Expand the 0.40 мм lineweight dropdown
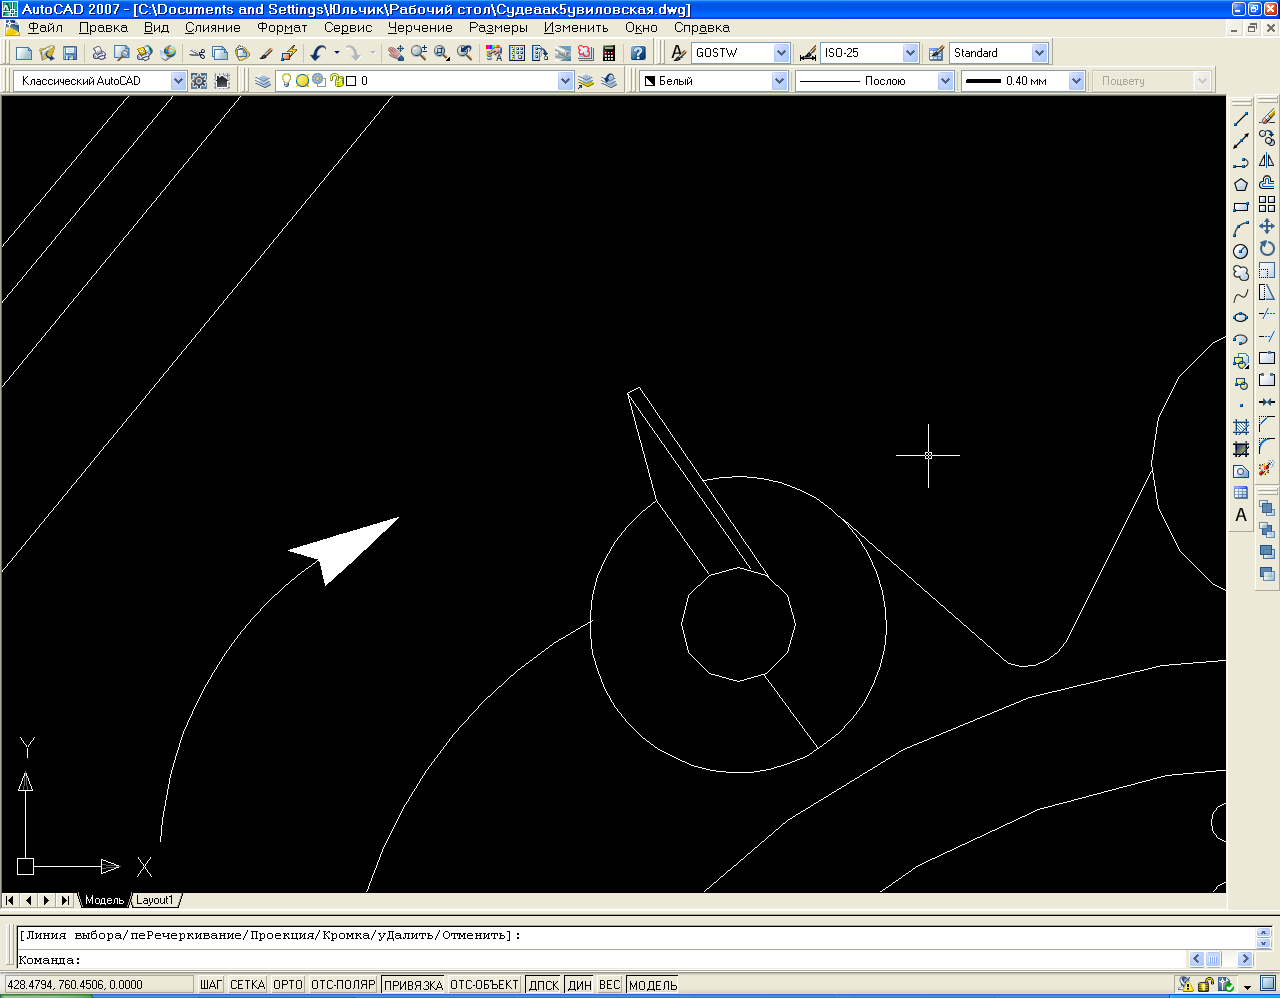 (x=1076, y=81)
